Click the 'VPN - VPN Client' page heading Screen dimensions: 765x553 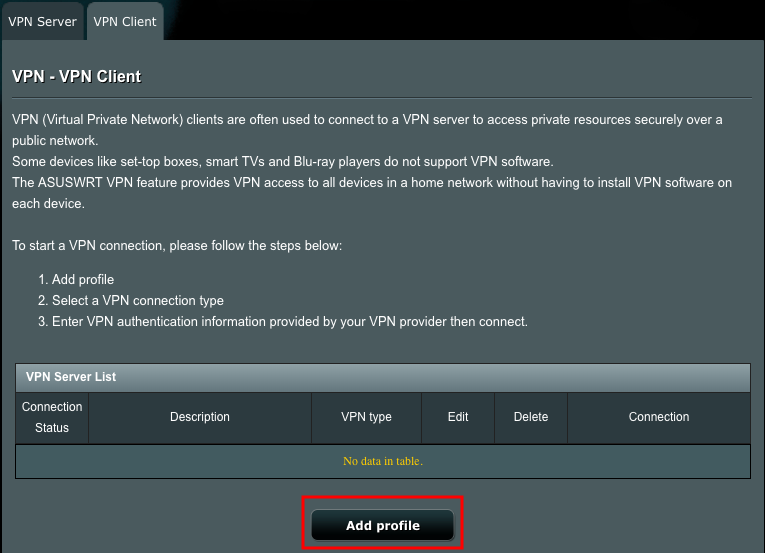(x=77, y=77)
